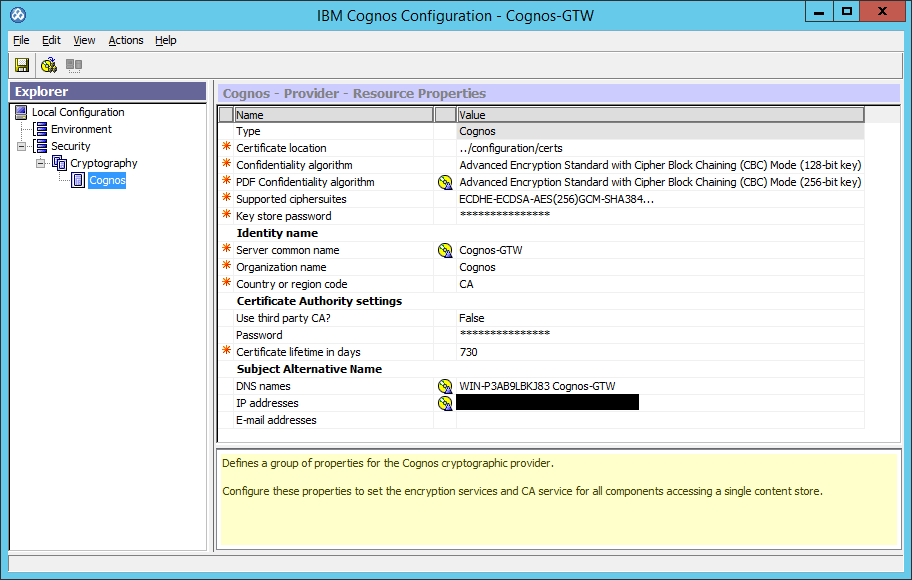Collapse the Security tree node
This screenshot has height=580, width=912.
(22, 146)
